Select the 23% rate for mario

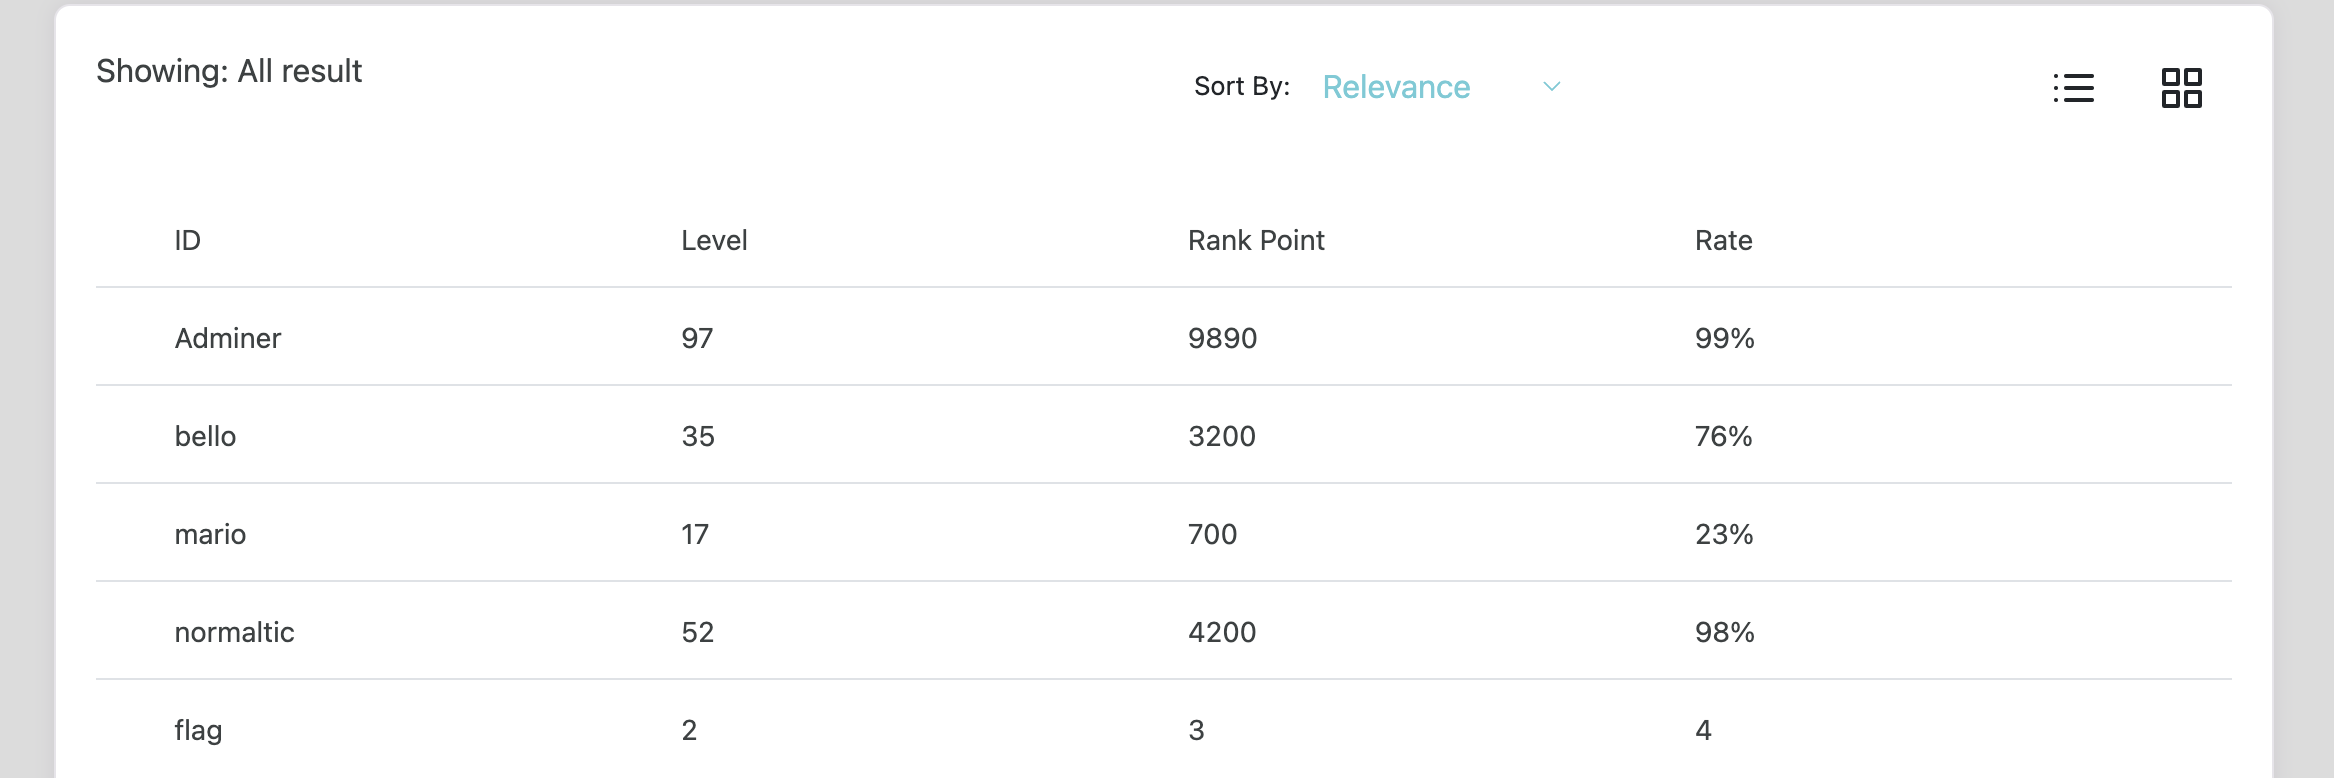1724,534
